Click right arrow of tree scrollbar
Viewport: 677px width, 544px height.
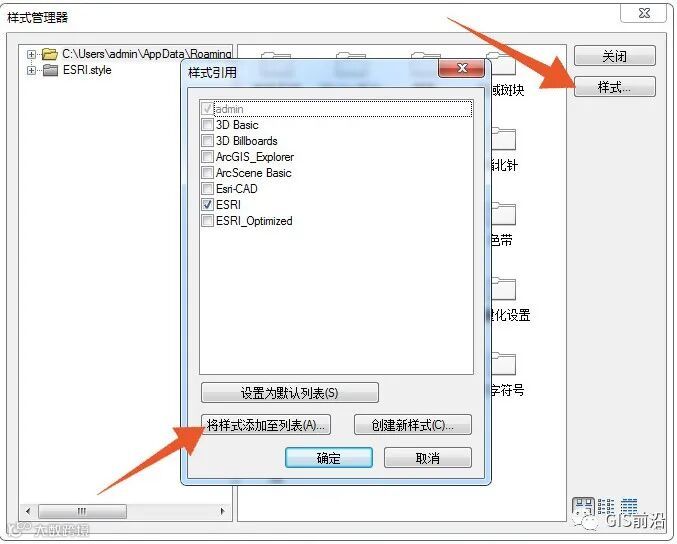[222, 512]
